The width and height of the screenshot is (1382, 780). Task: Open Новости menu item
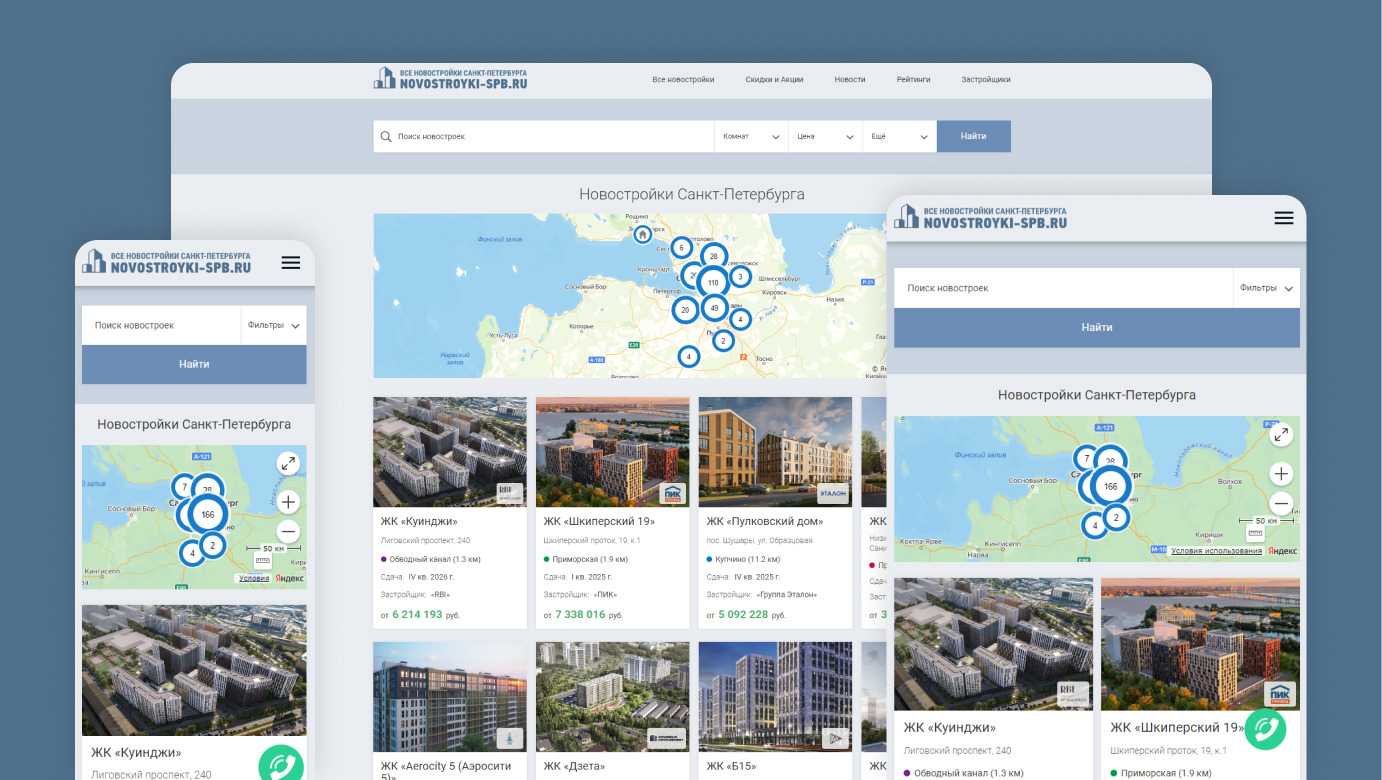(850, 79)
